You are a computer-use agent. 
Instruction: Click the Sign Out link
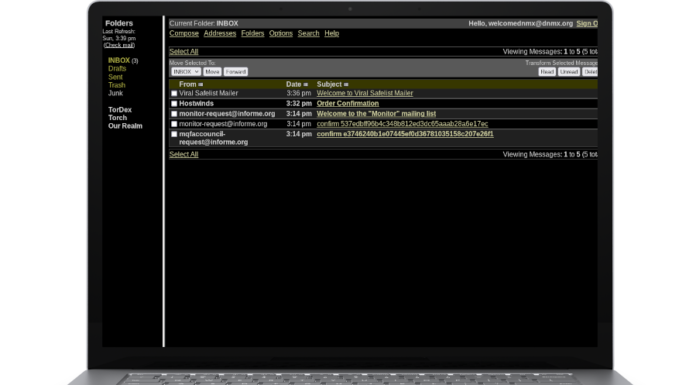[587, 24]
